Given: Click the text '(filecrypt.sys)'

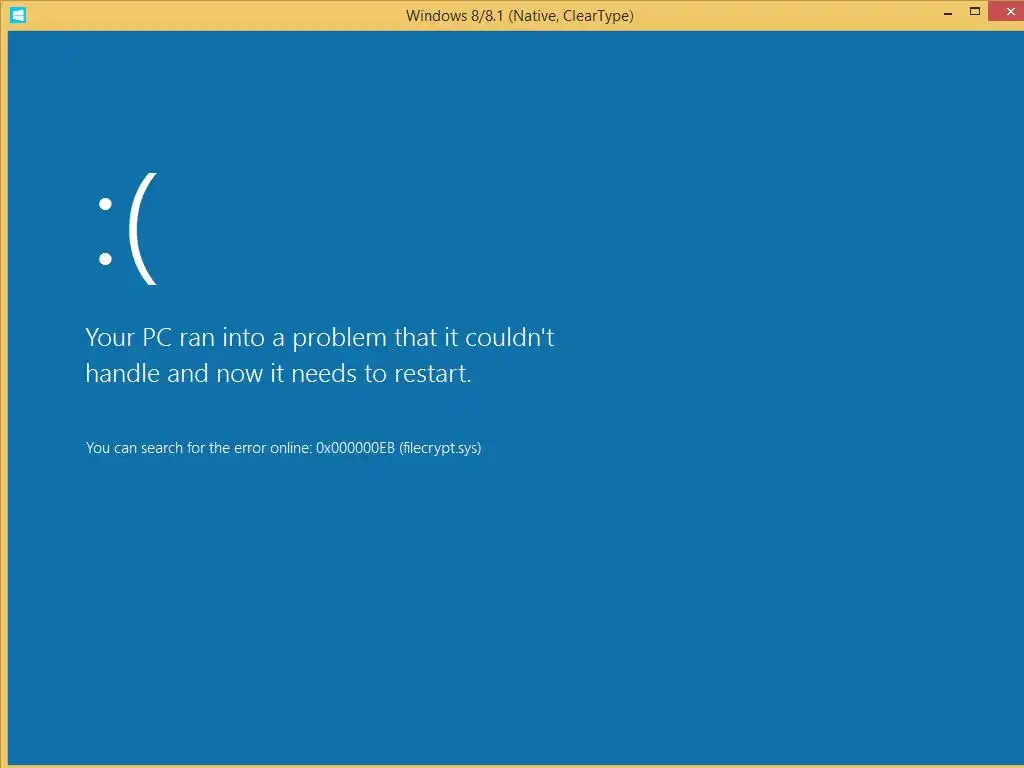Looking at the screenshot, I should (x=440, y=448).
